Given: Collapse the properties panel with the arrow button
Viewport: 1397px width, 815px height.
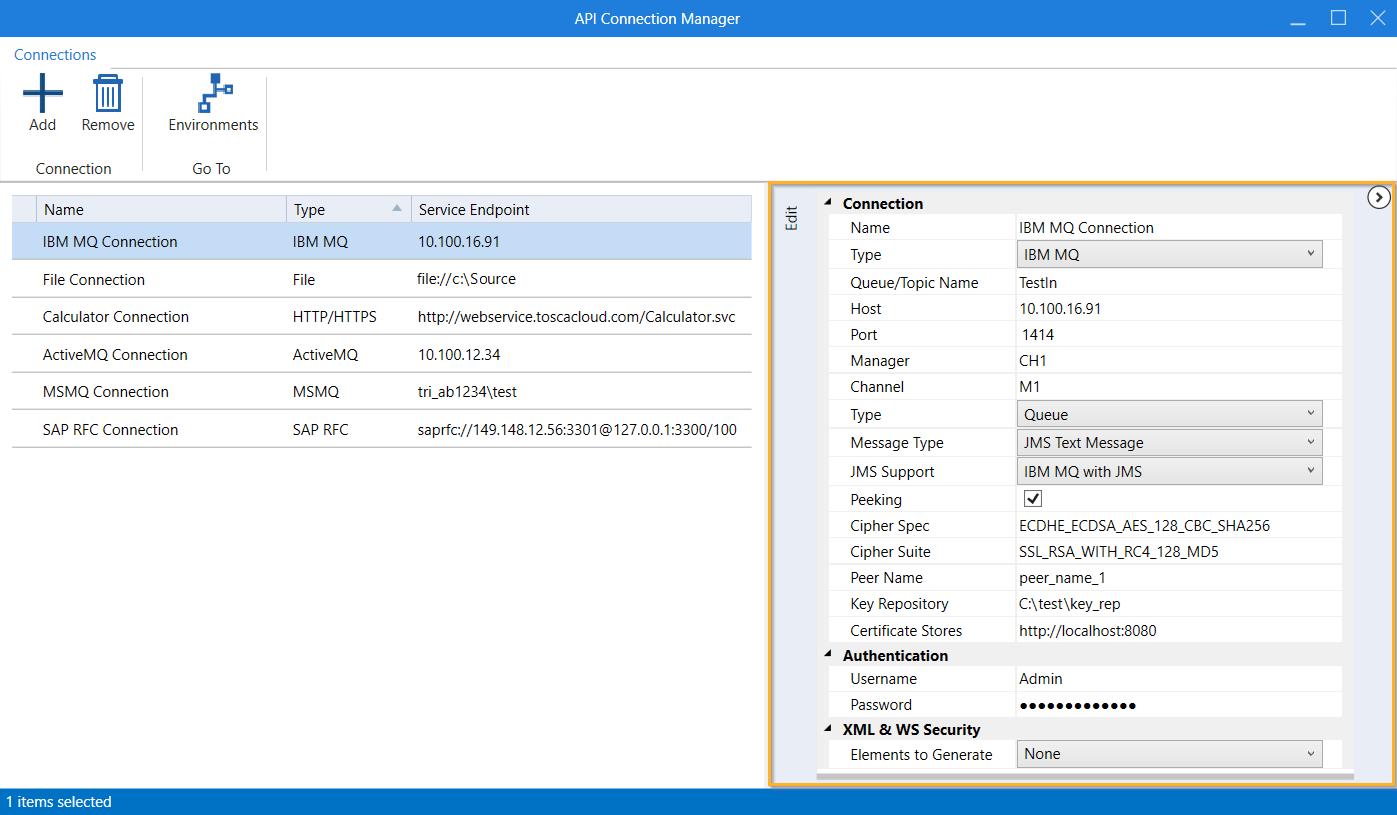Looking at the screenshot, I should tap(1379, 198).
